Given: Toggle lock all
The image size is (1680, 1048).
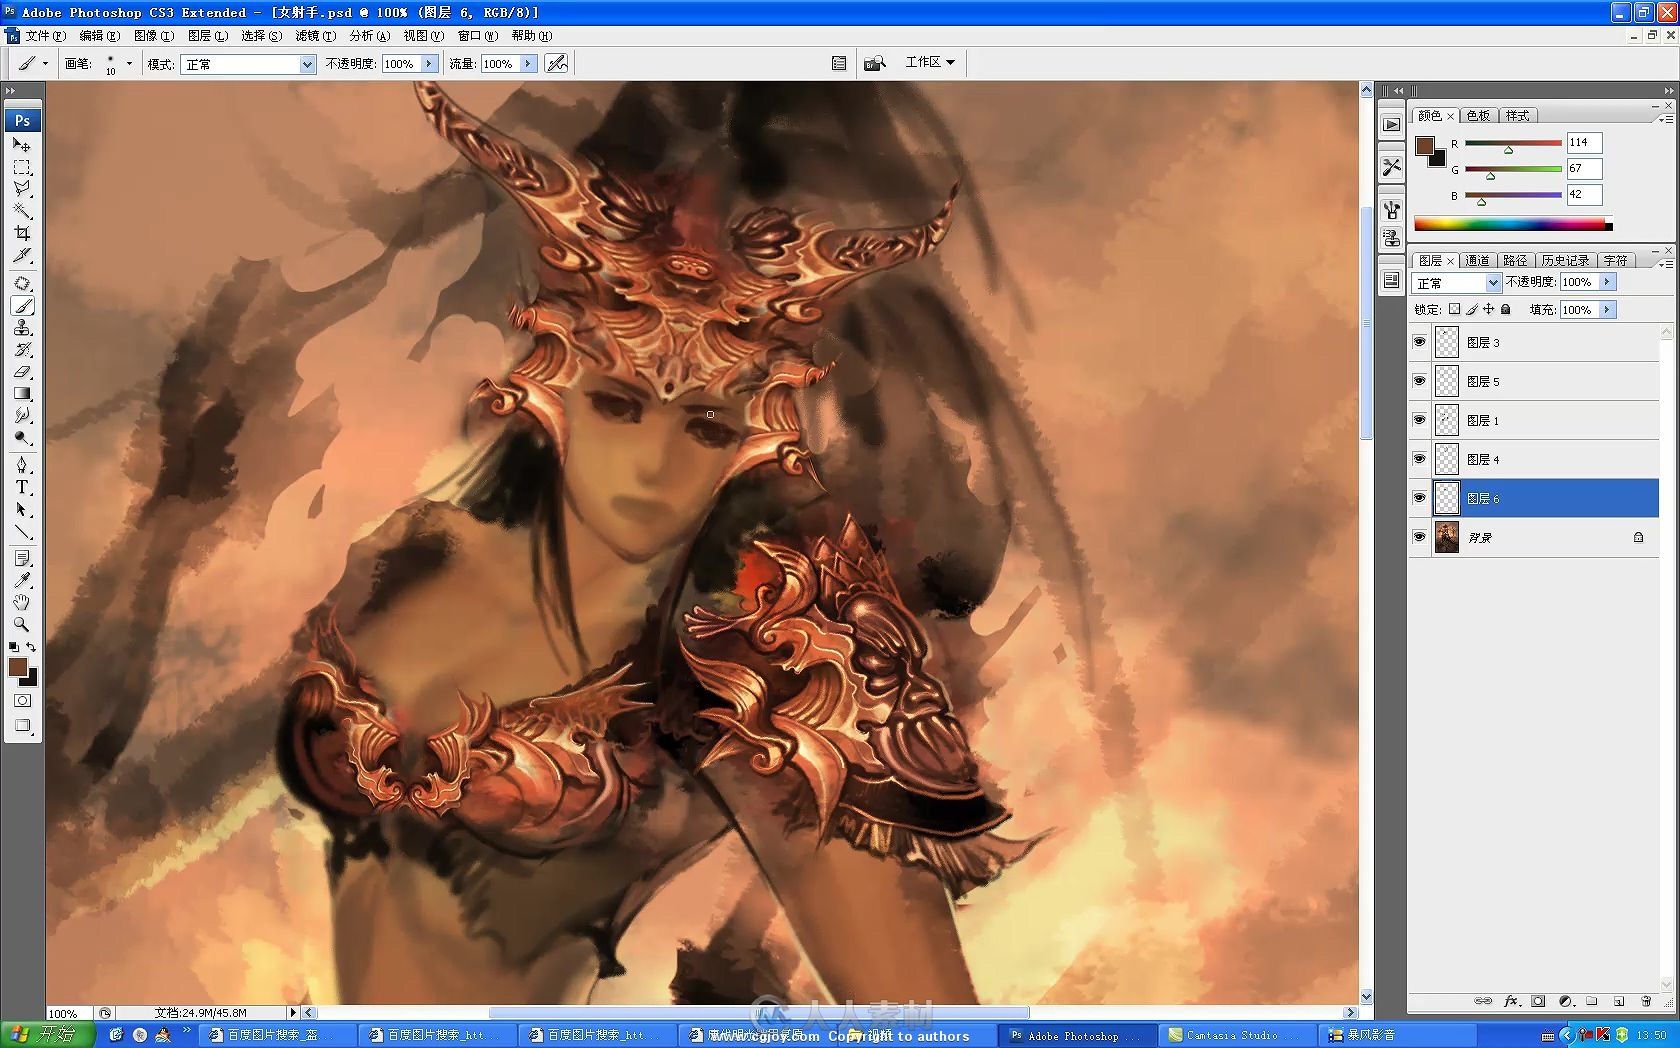Looking at the screenshot, I should [1506, 309].
